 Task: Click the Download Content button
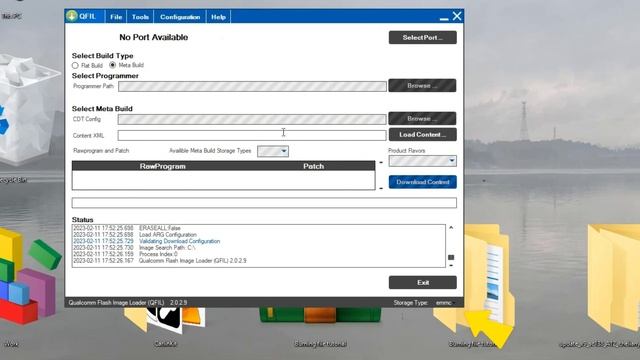click(422, 182)
